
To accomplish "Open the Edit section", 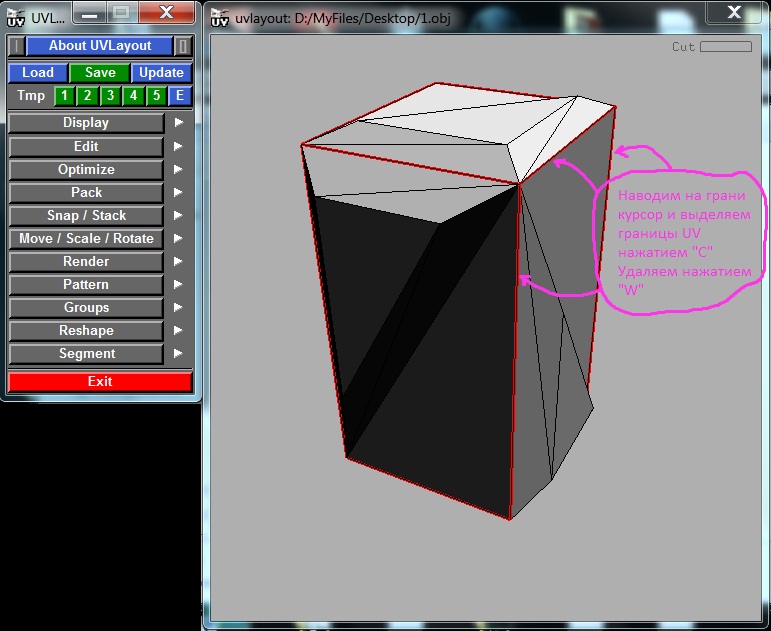I will point(86,147).
